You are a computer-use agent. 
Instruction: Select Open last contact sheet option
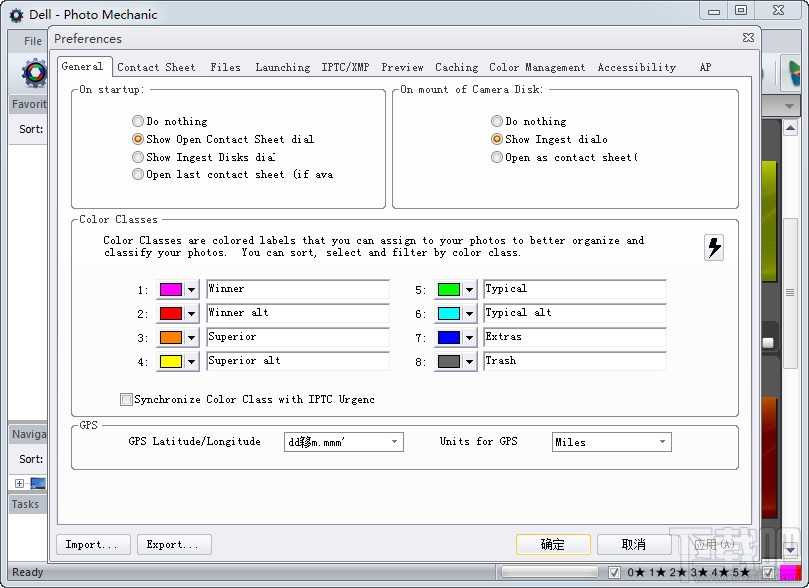[137, 174]
